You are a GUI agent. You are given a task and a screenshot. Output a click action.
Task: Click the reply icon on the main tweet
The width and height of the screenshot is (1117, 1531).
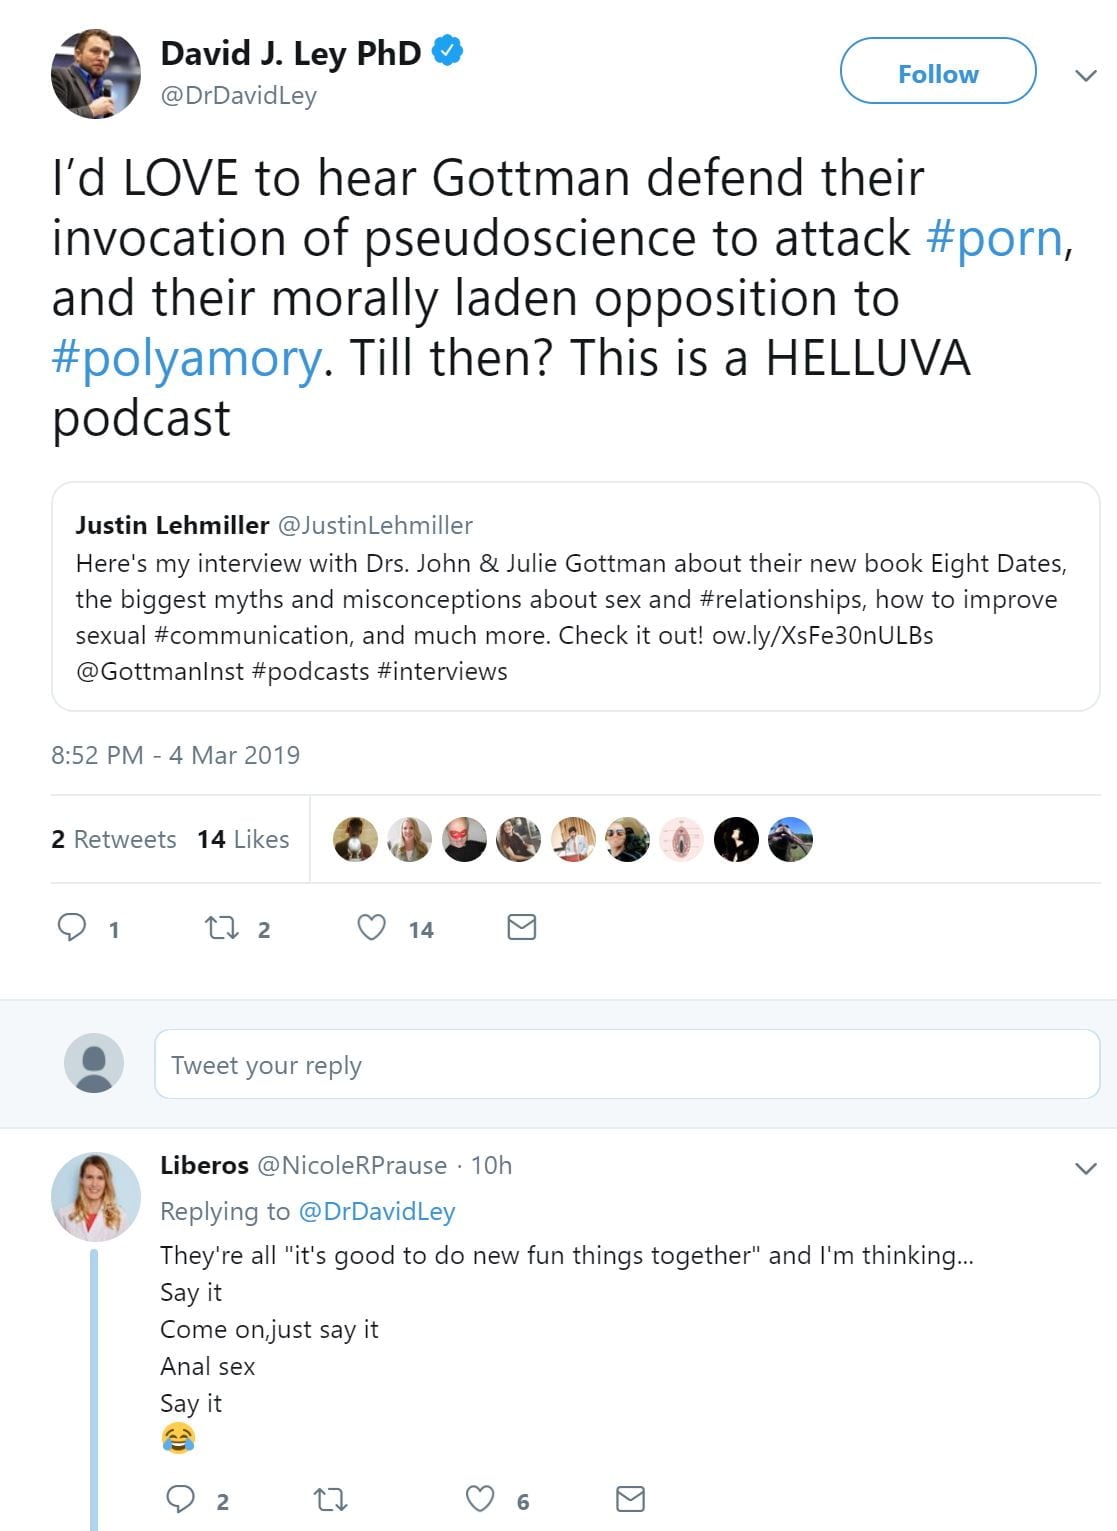(x=72, y=928)
